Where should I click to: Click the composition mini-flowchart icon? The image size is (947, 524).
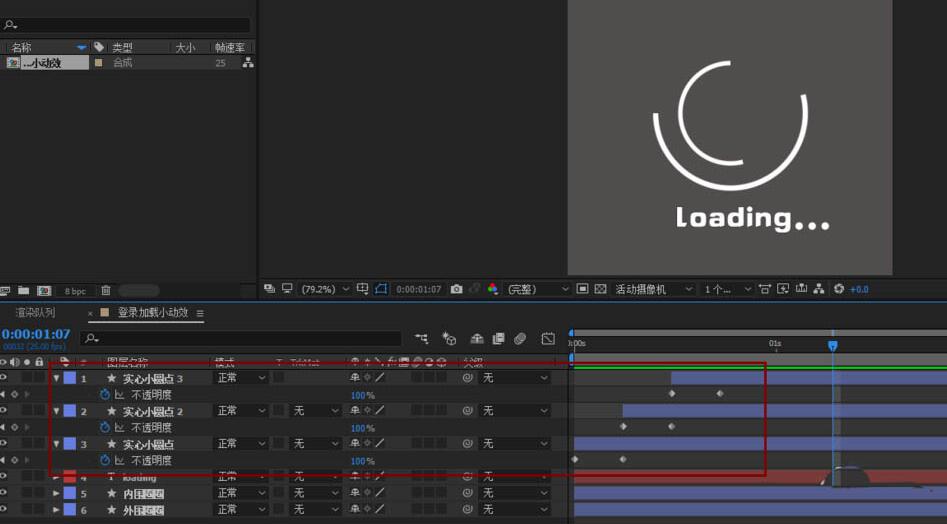(422, 339)
